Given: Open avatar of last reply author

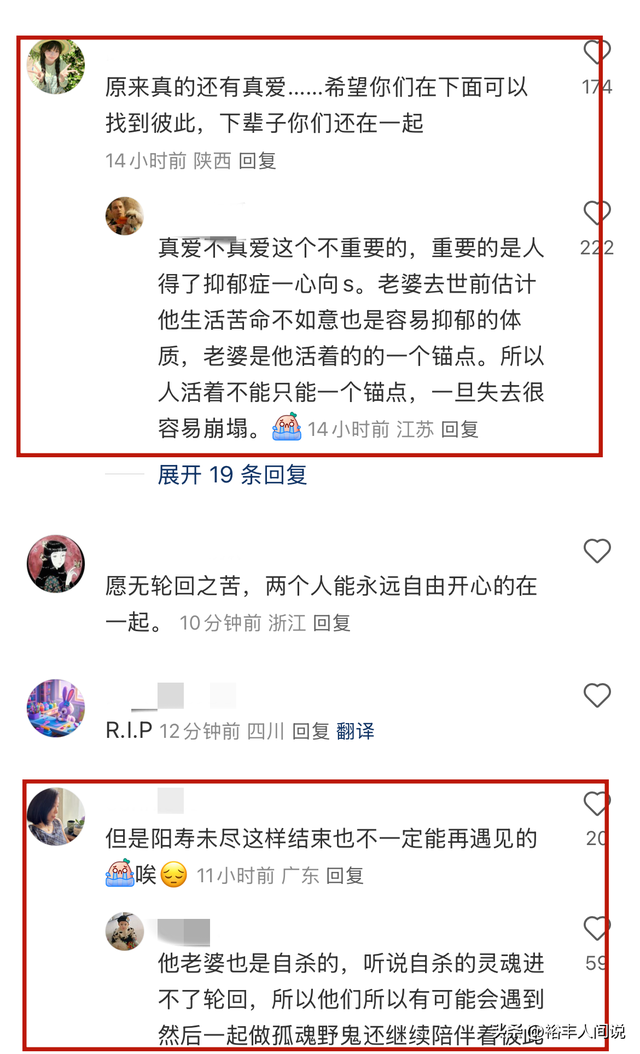Looking at the screenshot, I should 124,932.
